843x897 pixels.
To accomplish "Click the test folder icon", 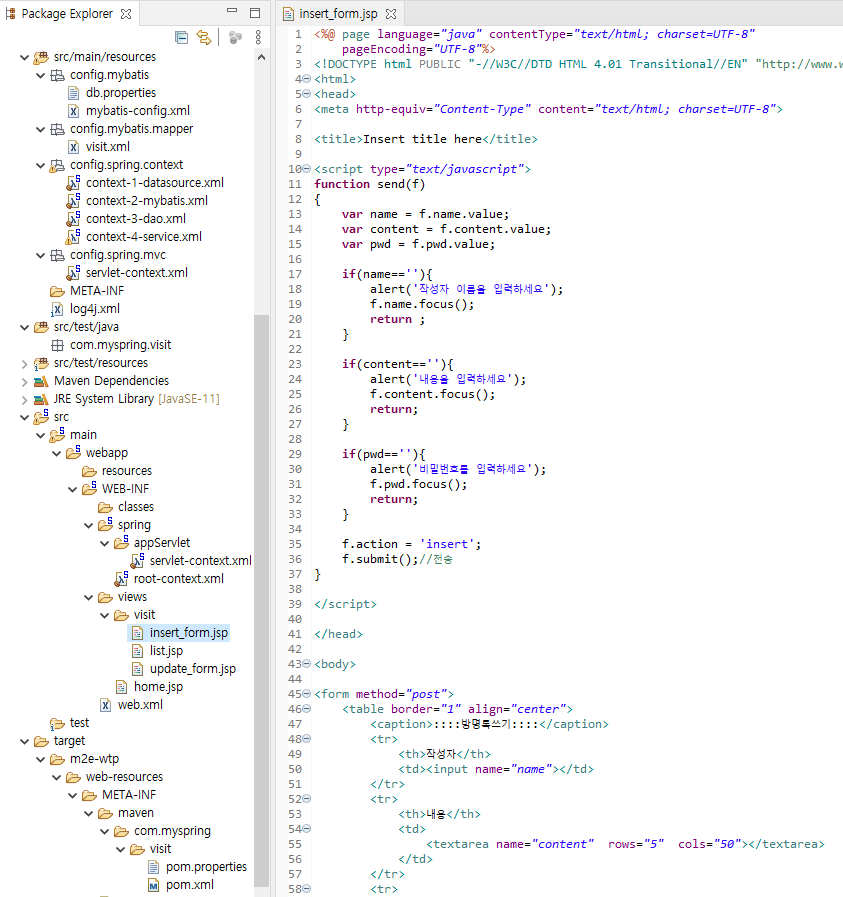I will point(57,724).
